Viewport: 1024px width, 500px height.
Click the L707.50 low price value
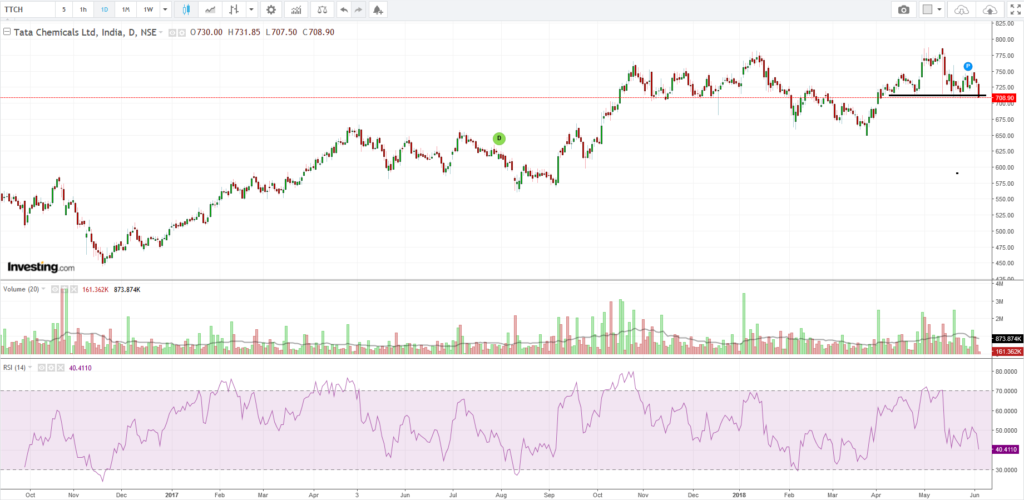282,32
